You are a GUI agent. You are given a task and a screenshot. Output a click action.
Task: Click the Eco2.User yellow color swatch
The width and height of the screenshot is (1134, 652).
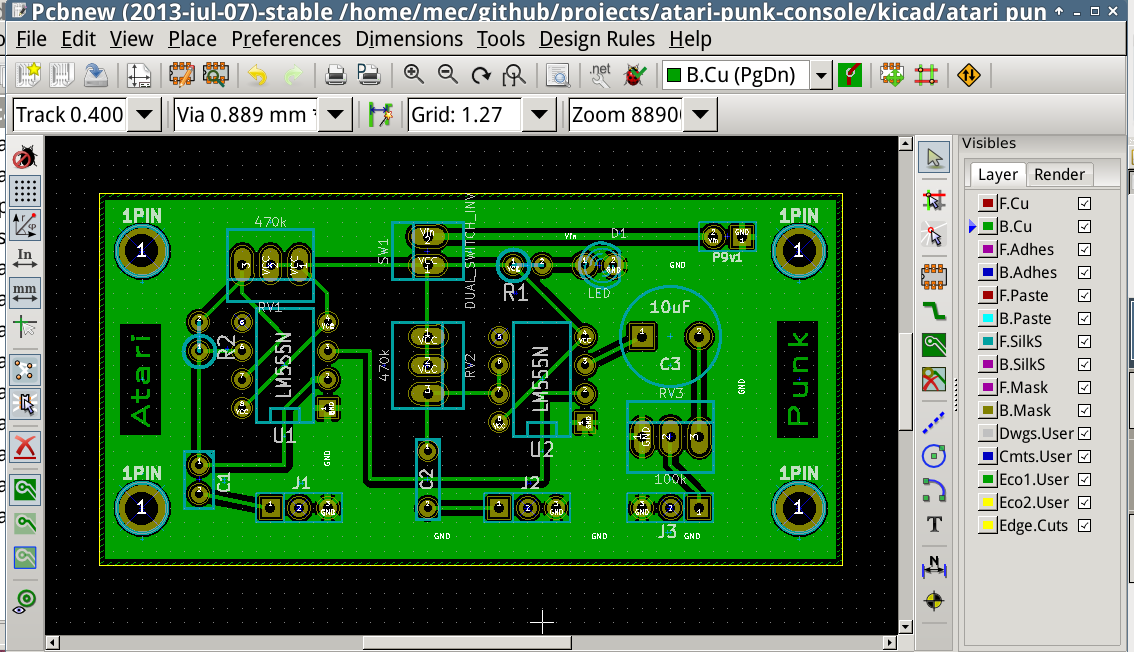[x=988, y=502]
